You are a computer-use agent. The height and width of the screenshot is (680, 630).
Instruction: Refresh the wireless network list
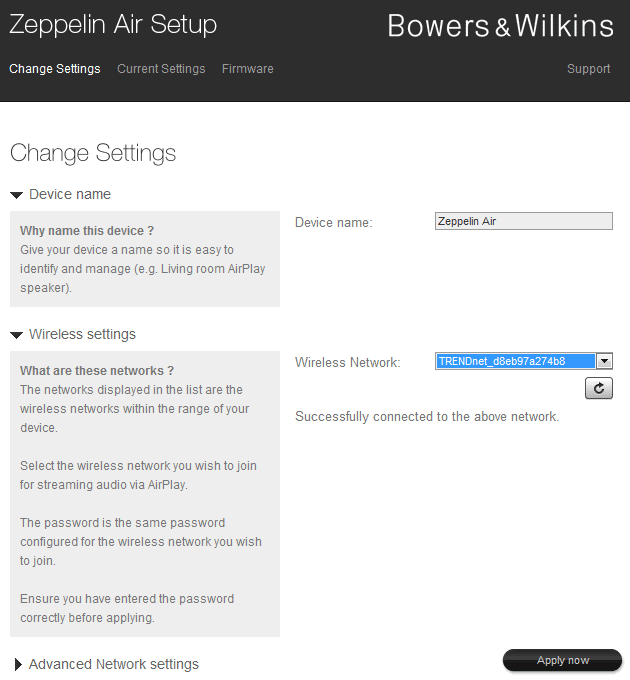coord(598,388)
